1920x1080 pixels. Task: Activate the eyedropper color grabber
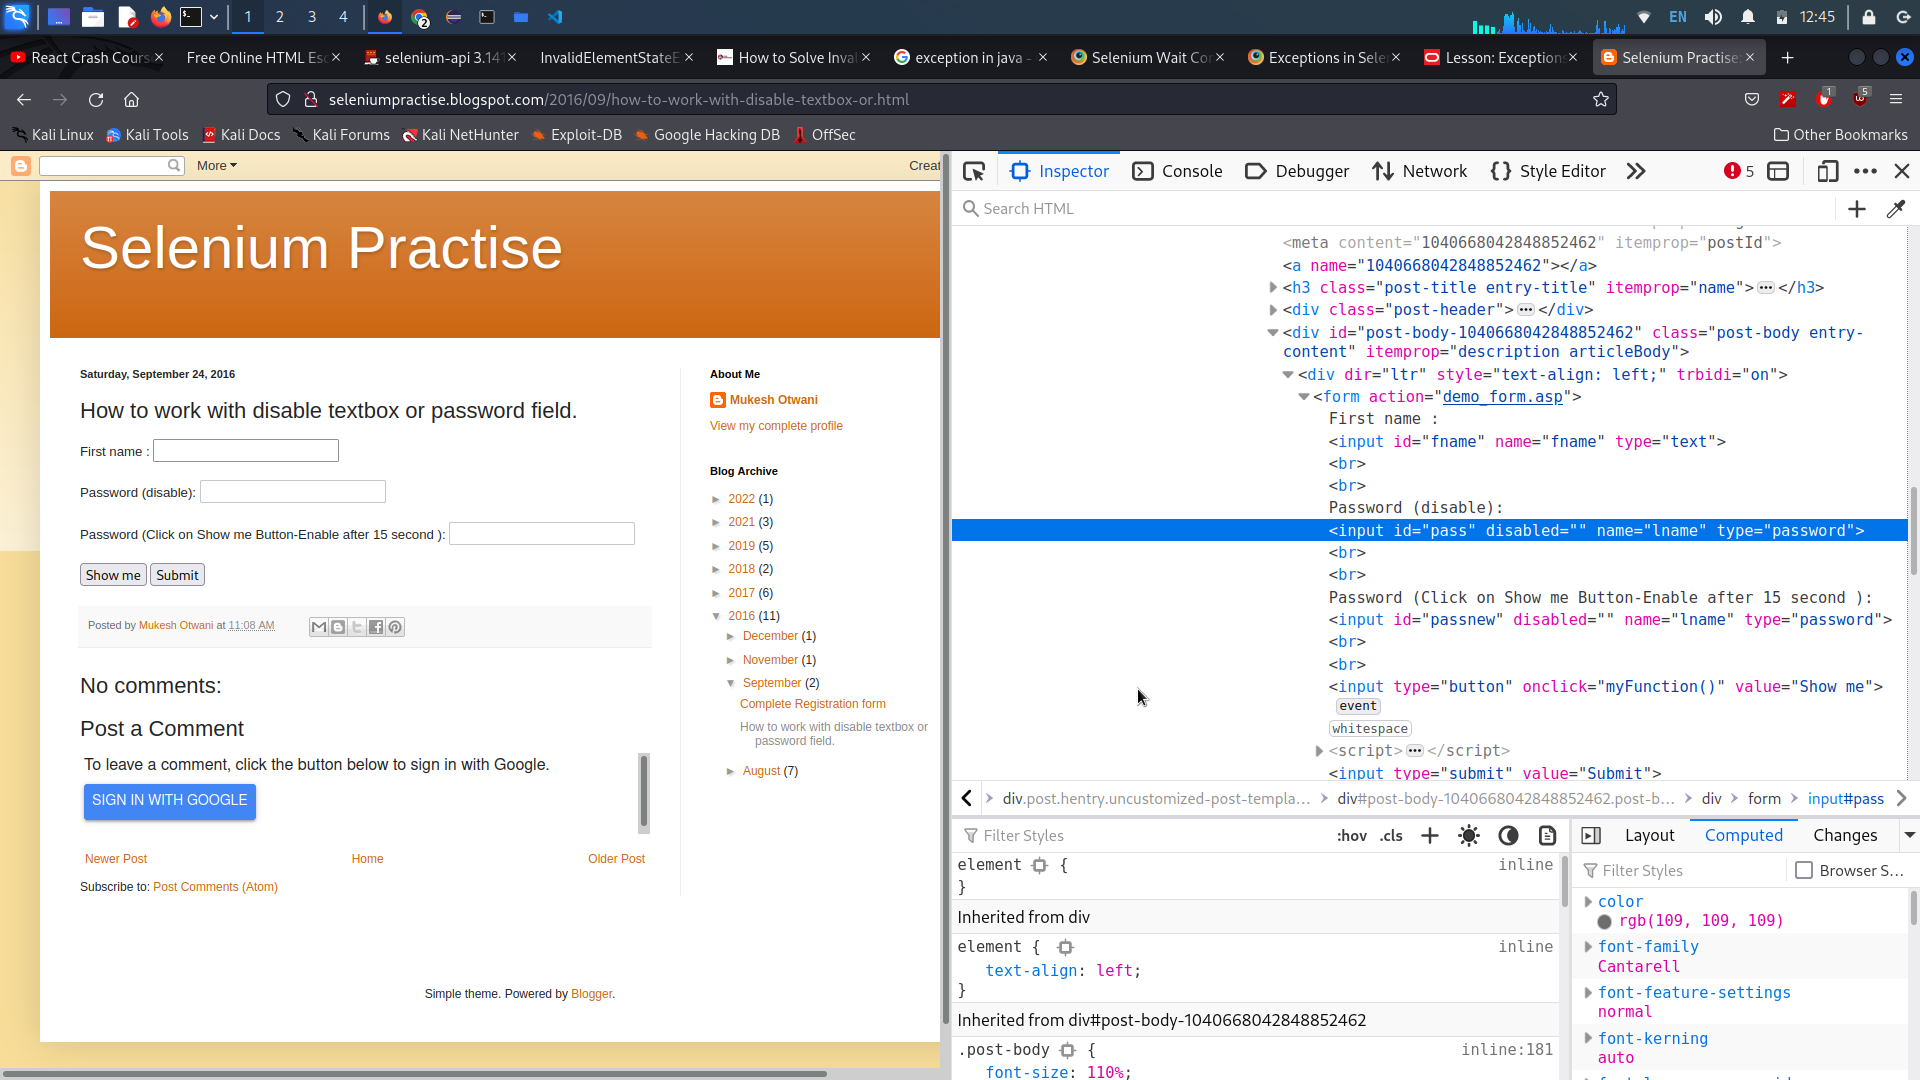[x=1896, y=208]
